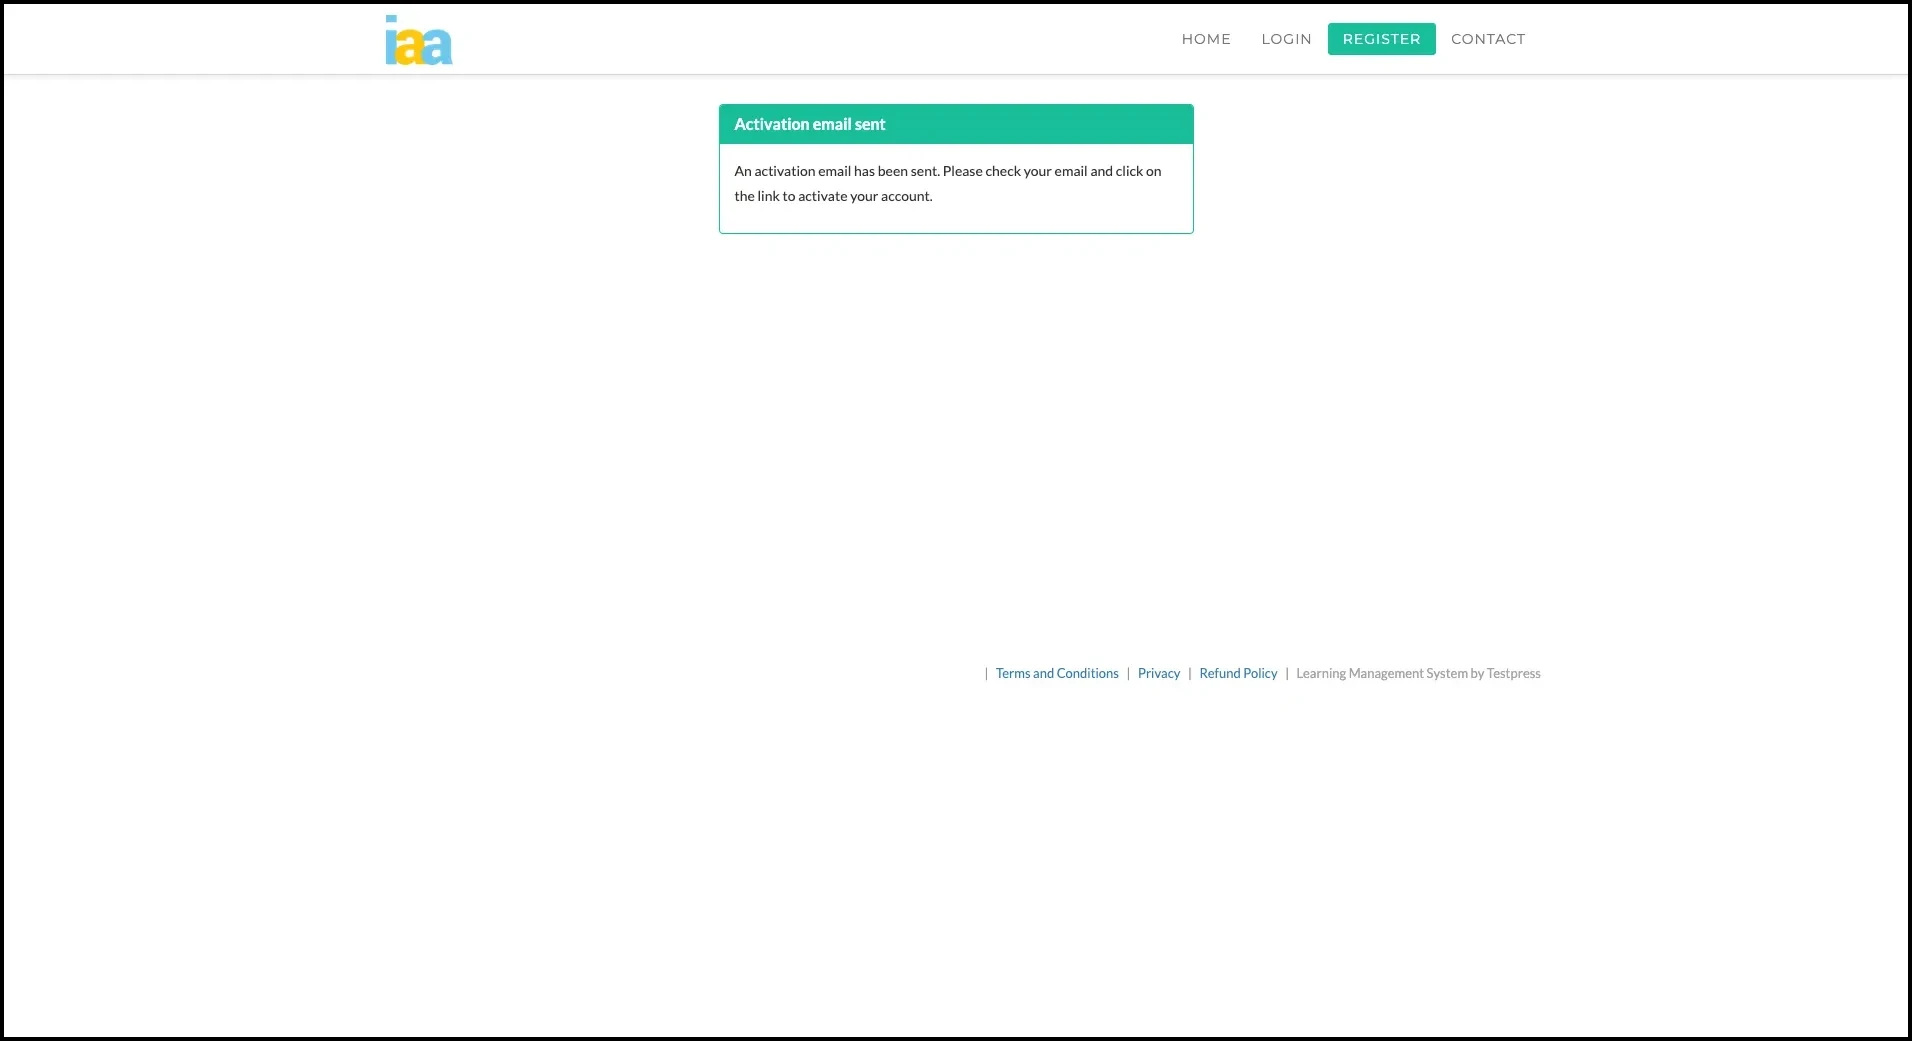Open the Refund Policy link

pos(1237,673)
